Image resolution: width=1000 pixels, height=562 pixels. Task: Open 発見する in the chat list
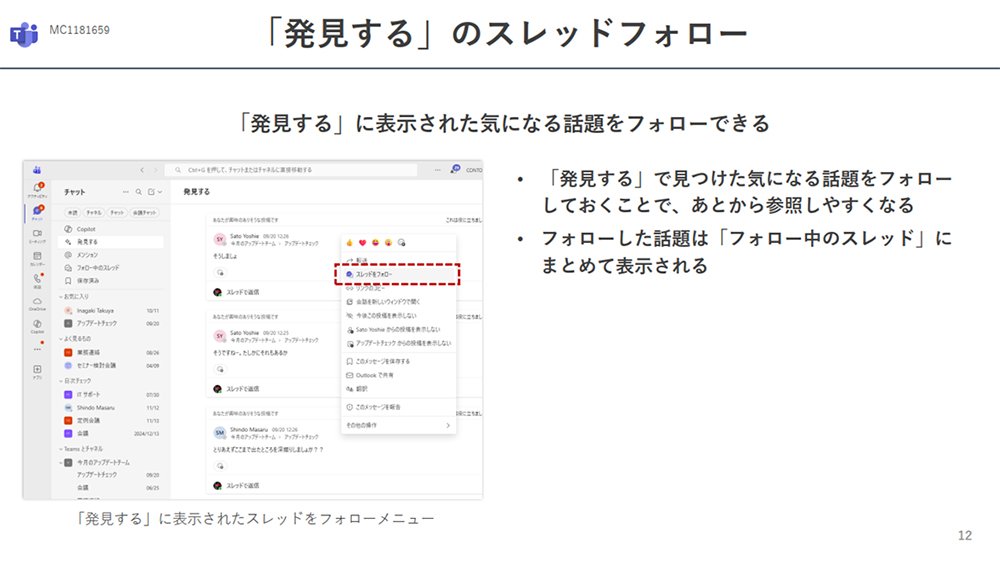[x=111, y=242]
